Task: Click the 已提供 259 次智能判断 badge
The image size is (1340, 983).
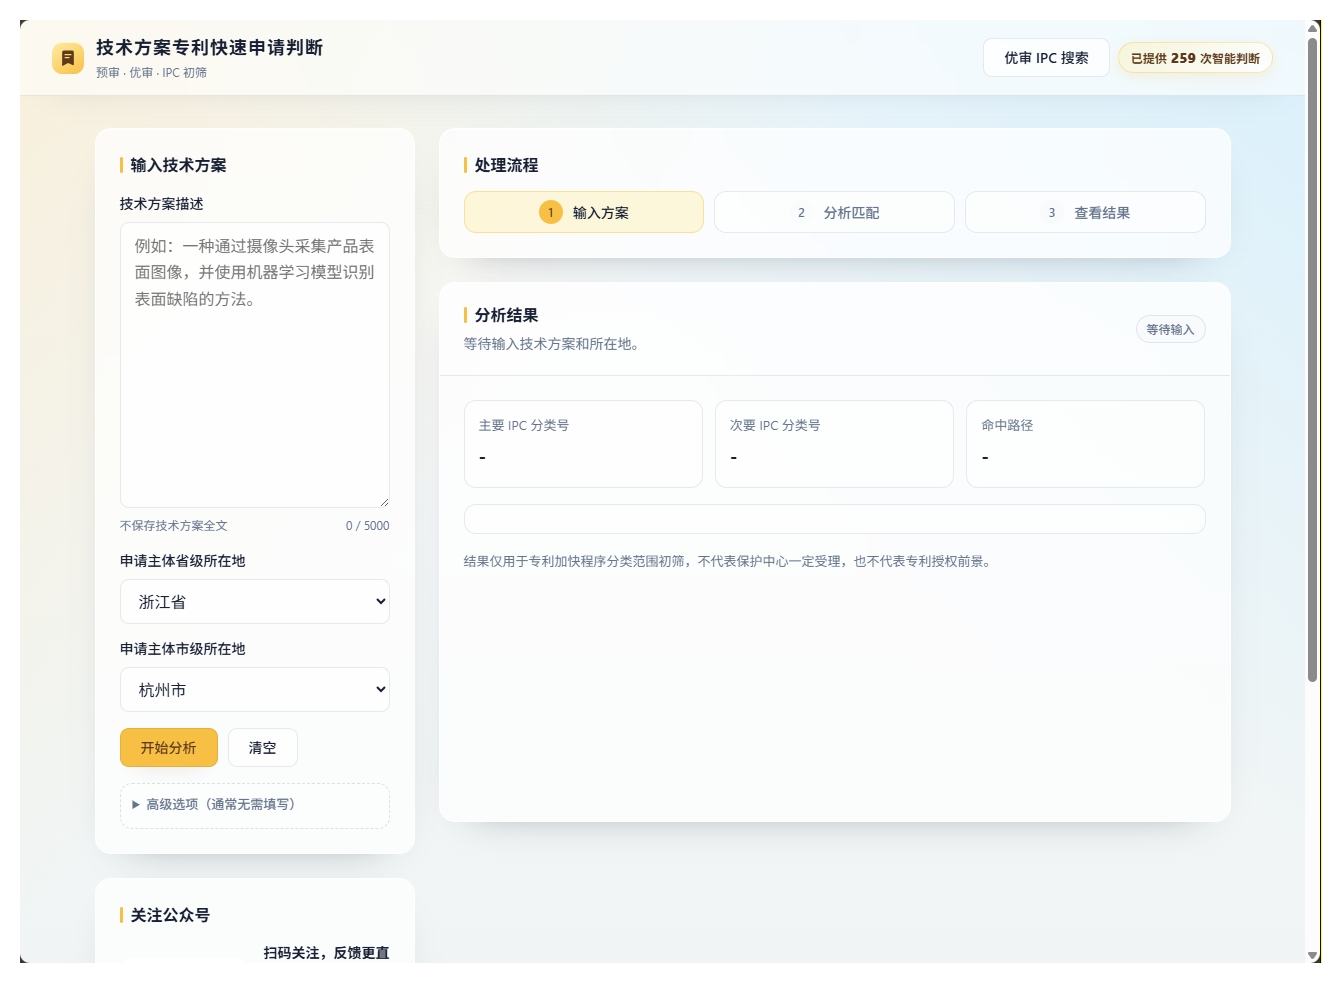Action: pos(1195,58)
